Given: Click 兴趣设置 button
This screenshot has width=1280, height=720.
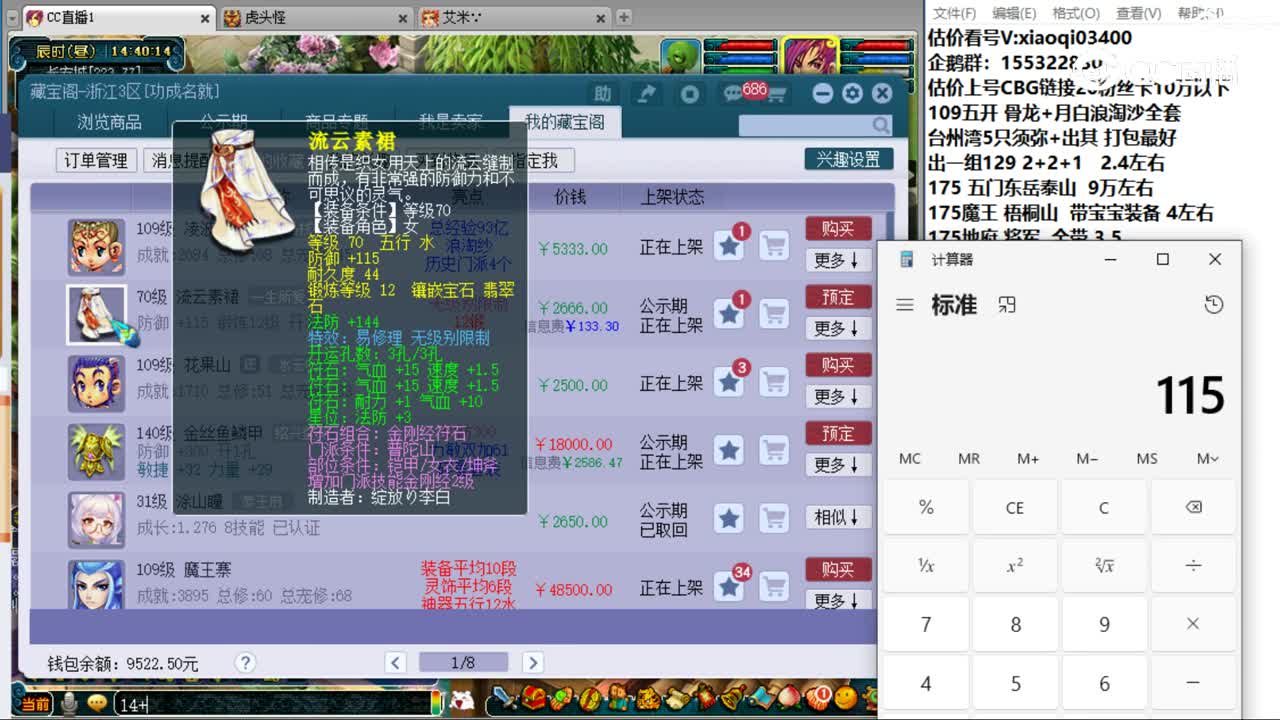Looking at the screenshot, I should coord(849,159).
